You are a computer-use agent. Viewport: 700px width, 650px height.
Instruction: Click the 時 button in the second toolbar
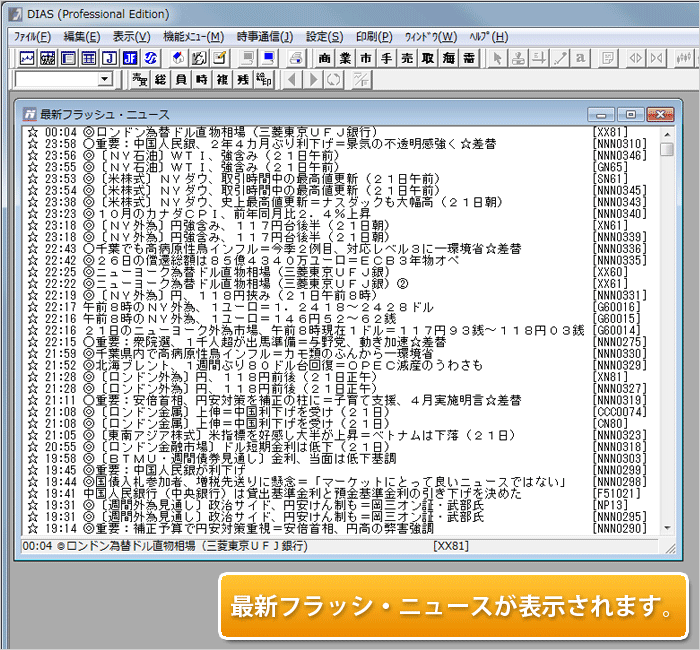[201, 79]
